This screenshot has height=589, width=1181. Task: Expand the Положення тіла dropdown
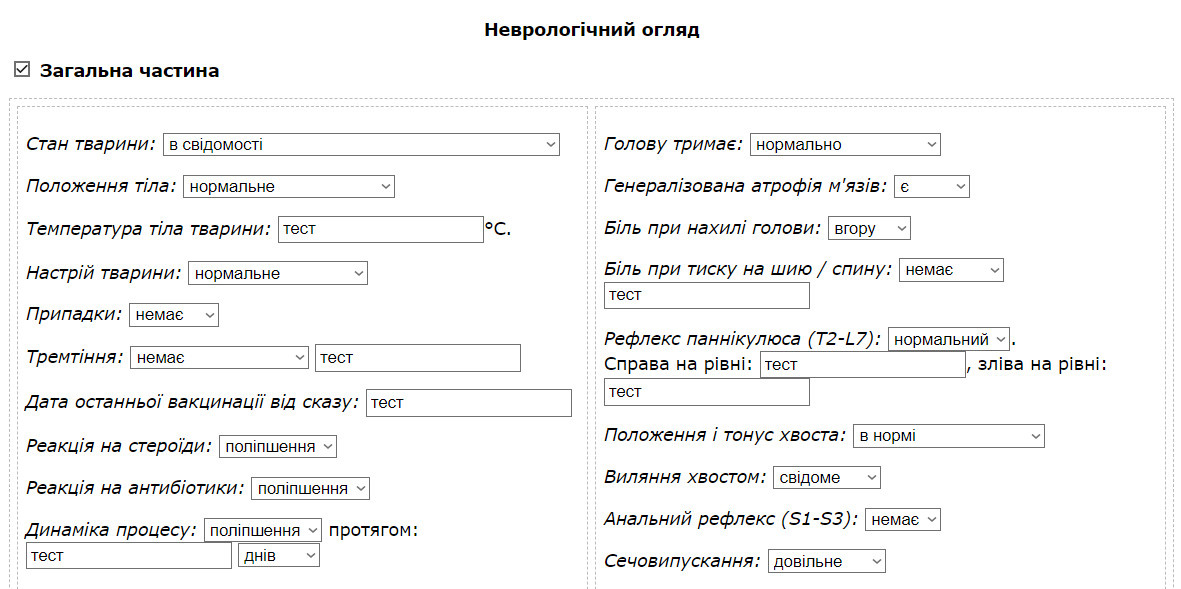click(x=288, y=187)
